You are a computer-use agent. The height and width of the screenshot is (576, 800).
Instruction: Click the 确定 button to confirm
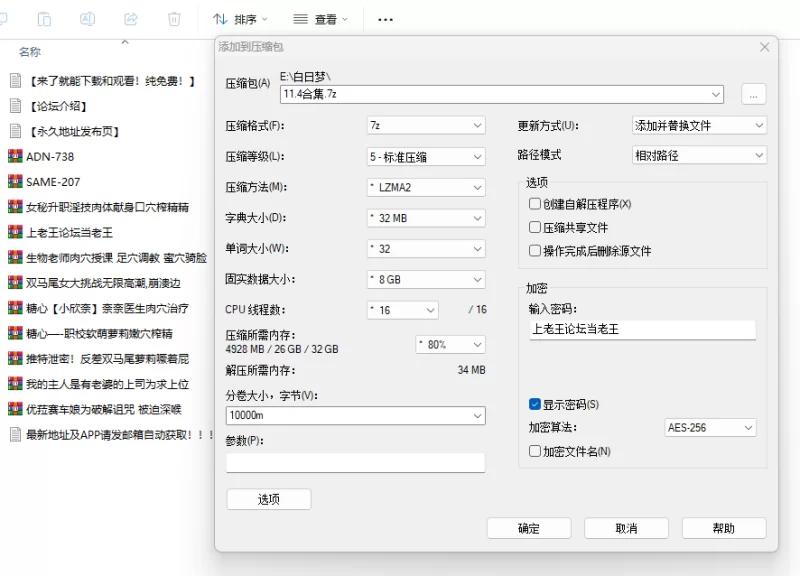(529, 528)
